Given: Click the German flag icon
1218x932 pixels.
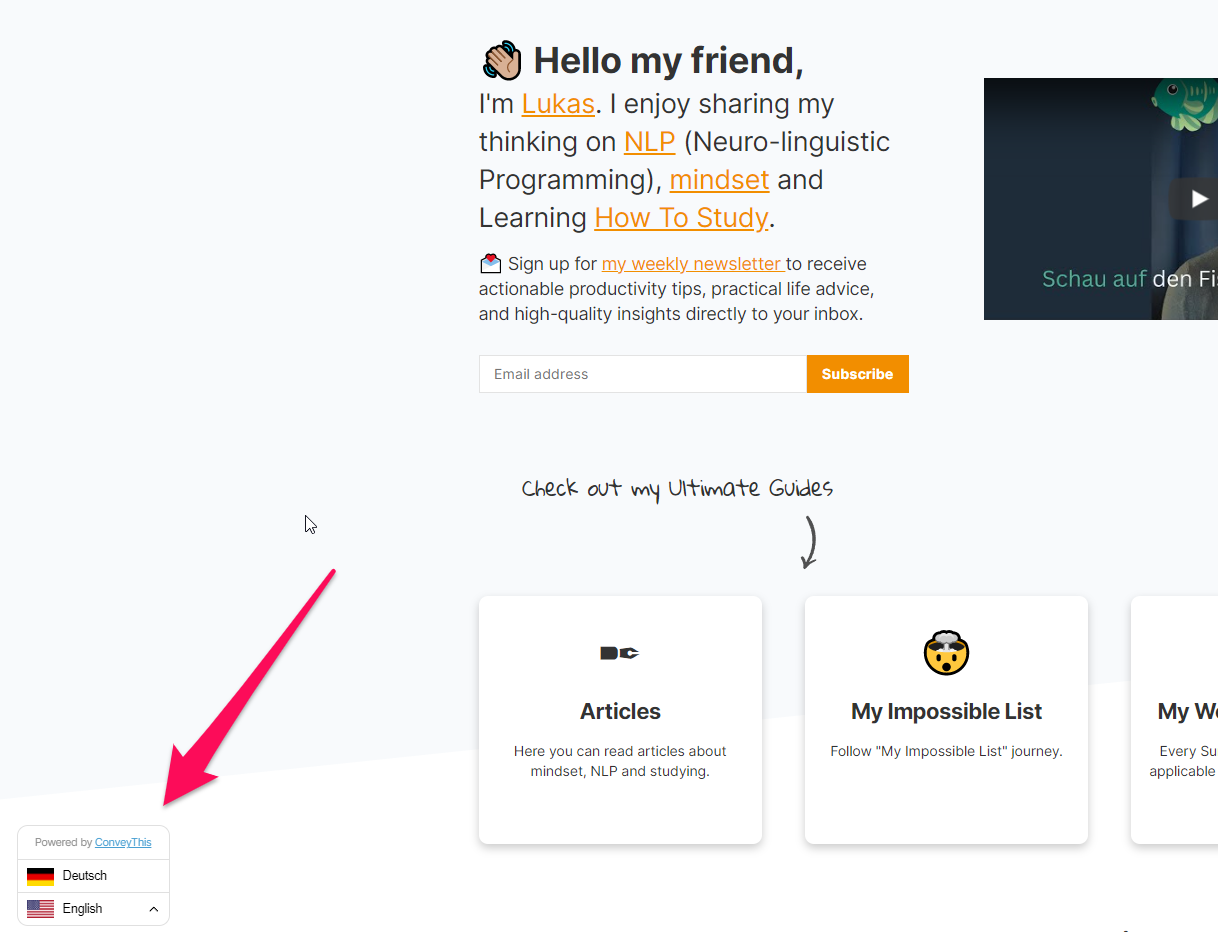Looking at the screenshot, I should pyautogui.click(x=40, y=876).
